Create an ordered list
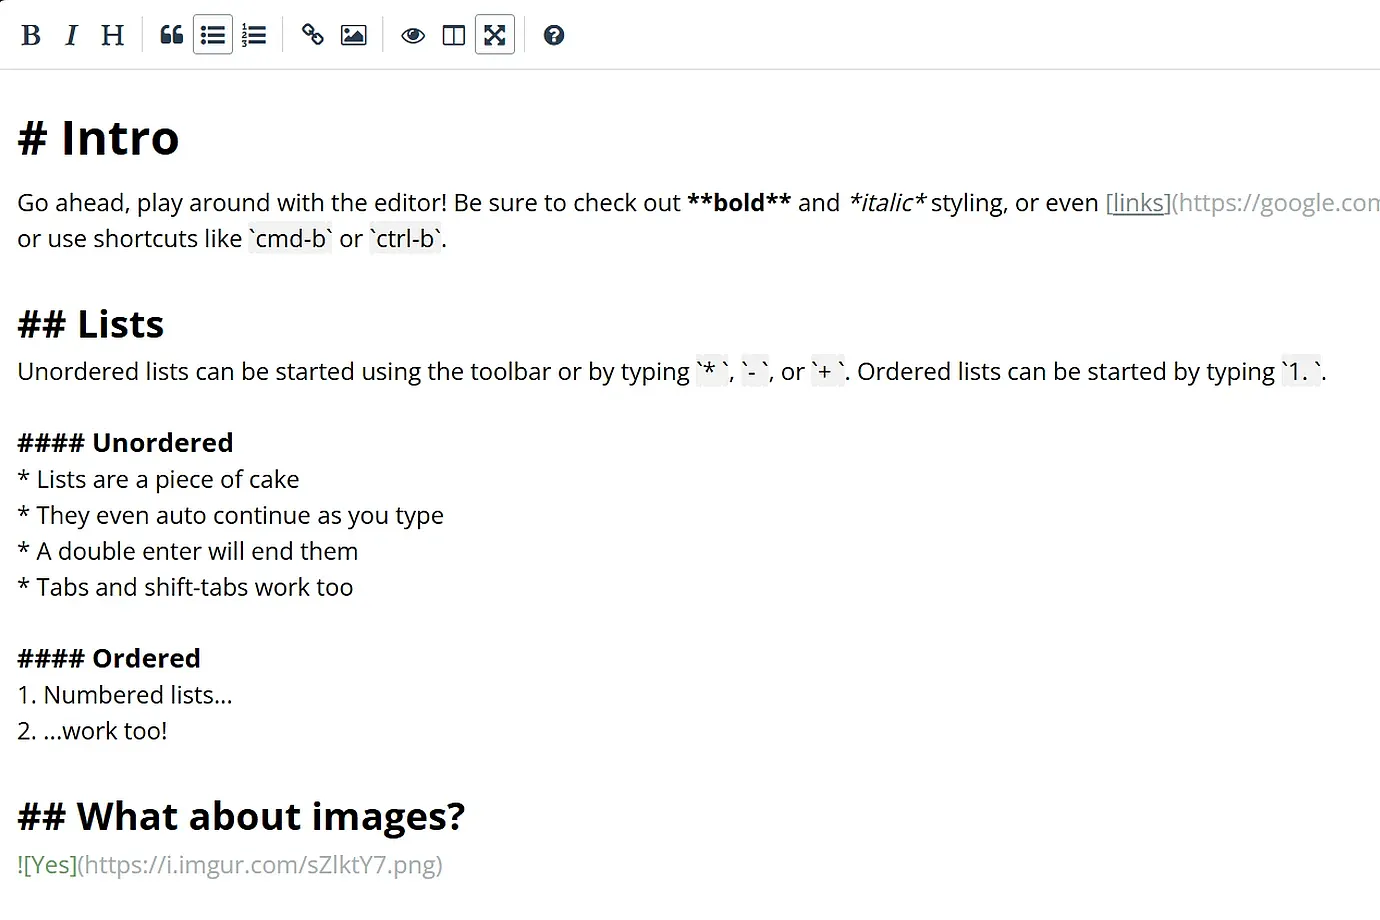The height and width of the screenshot is (920, 1380). point(254,34)
